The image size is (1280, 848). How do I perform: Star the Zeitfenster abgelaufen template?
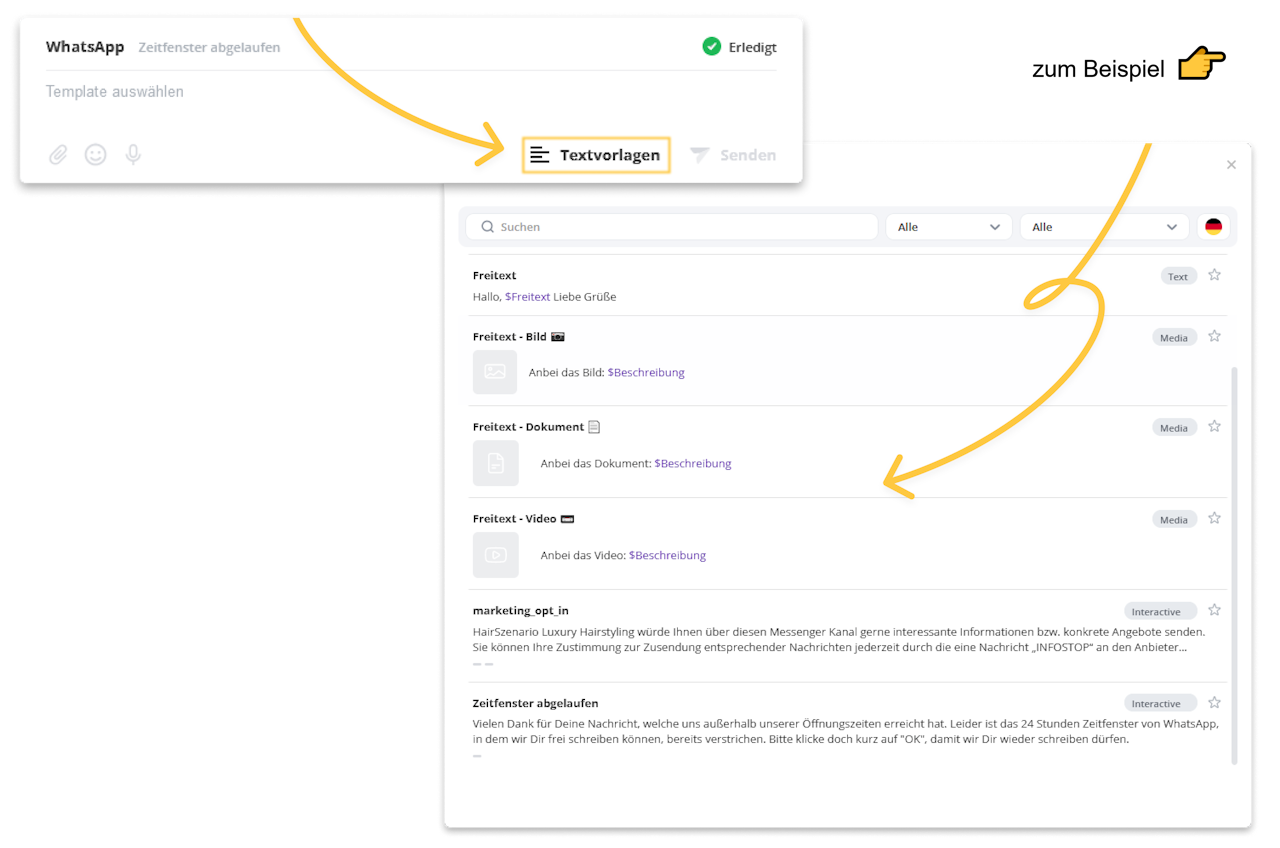(1215, 703)
